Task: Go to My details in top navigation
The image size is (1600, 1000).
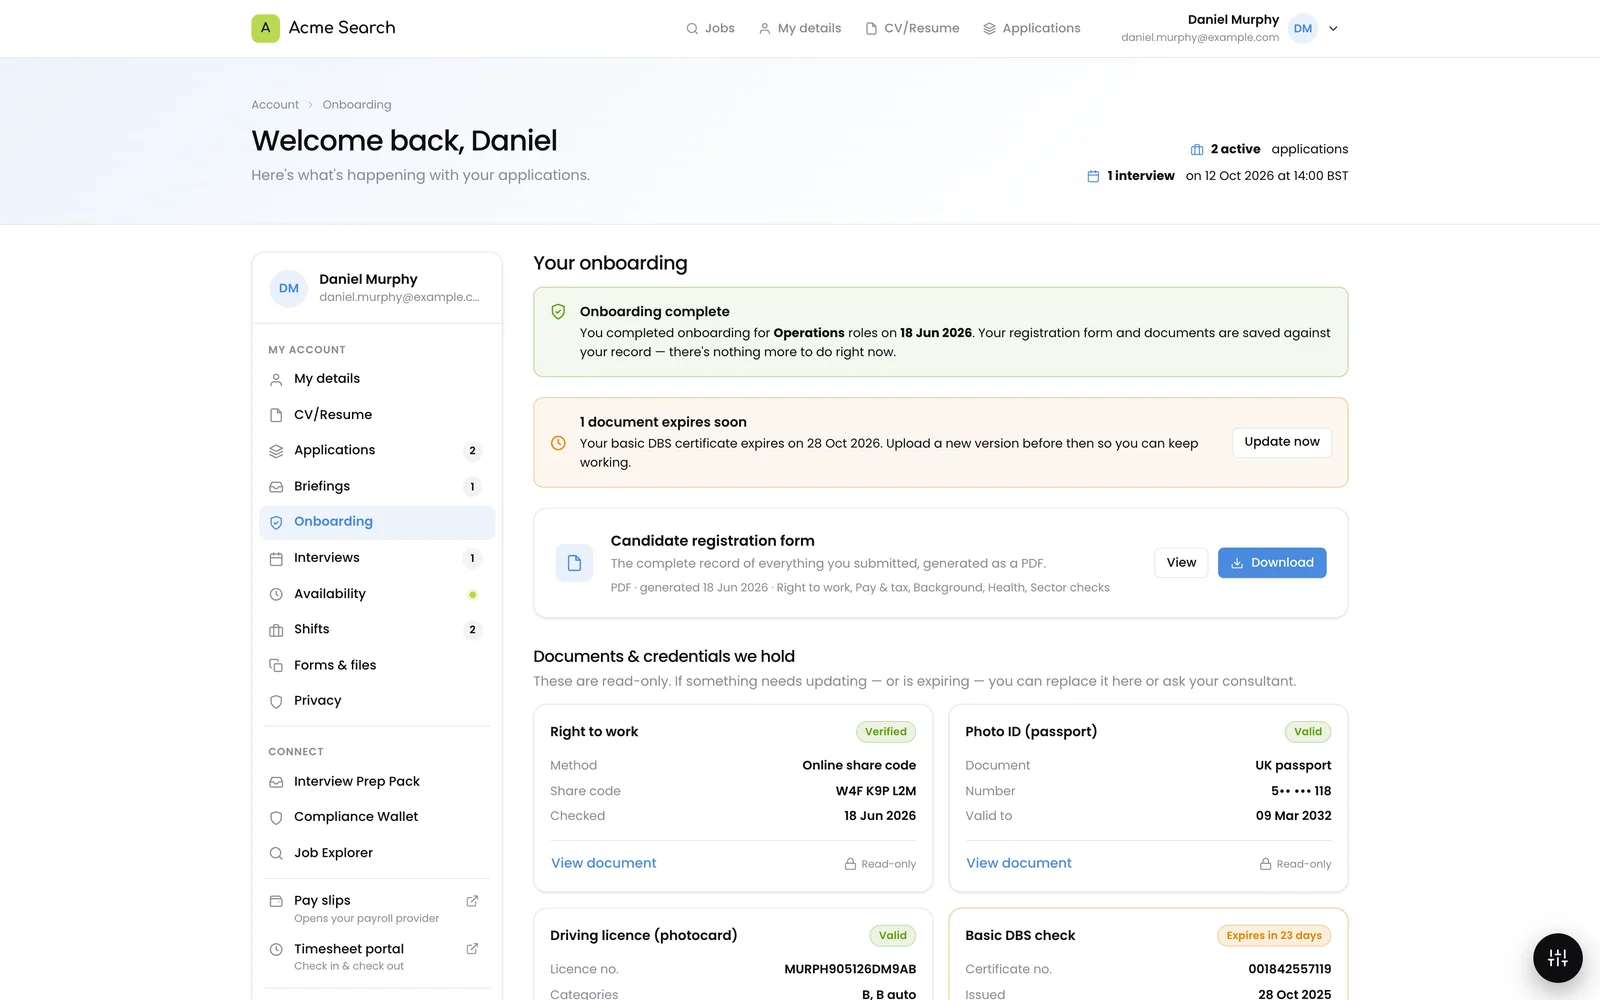Action: 800,28
